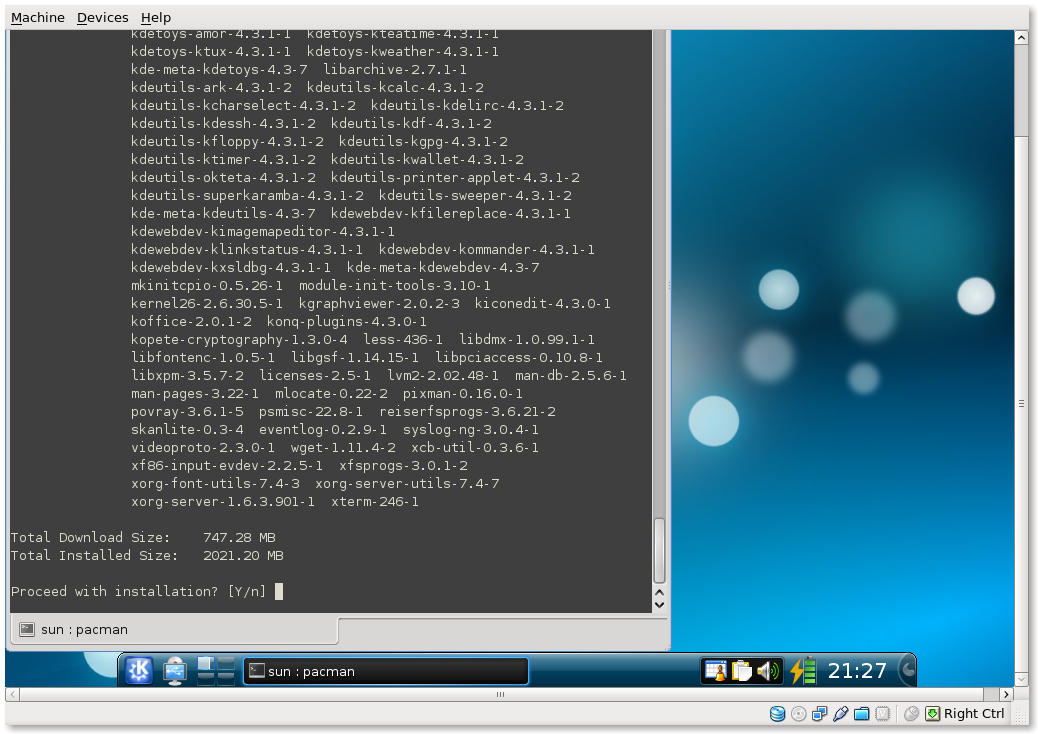1038x734 pixels.
Task: Open the Devices menu
Action: tap(103, 17)
